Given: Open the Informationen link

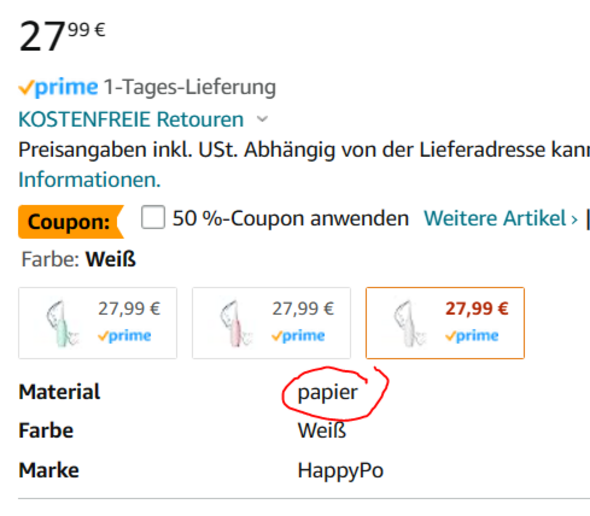Looking at the screenshot, I should point(90,180).
